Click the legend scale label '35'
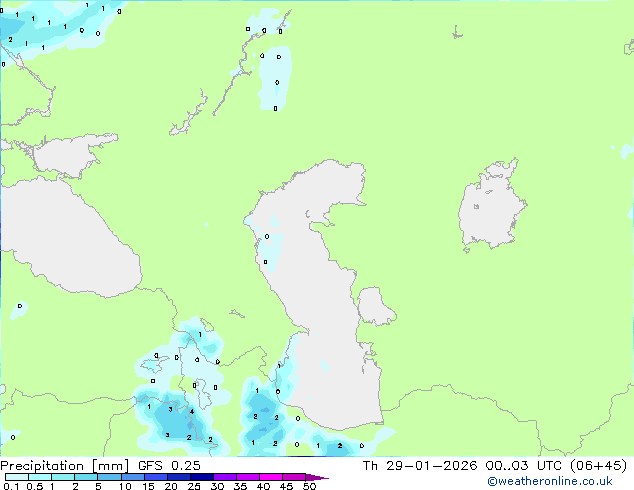 click(x=240, y=486)
